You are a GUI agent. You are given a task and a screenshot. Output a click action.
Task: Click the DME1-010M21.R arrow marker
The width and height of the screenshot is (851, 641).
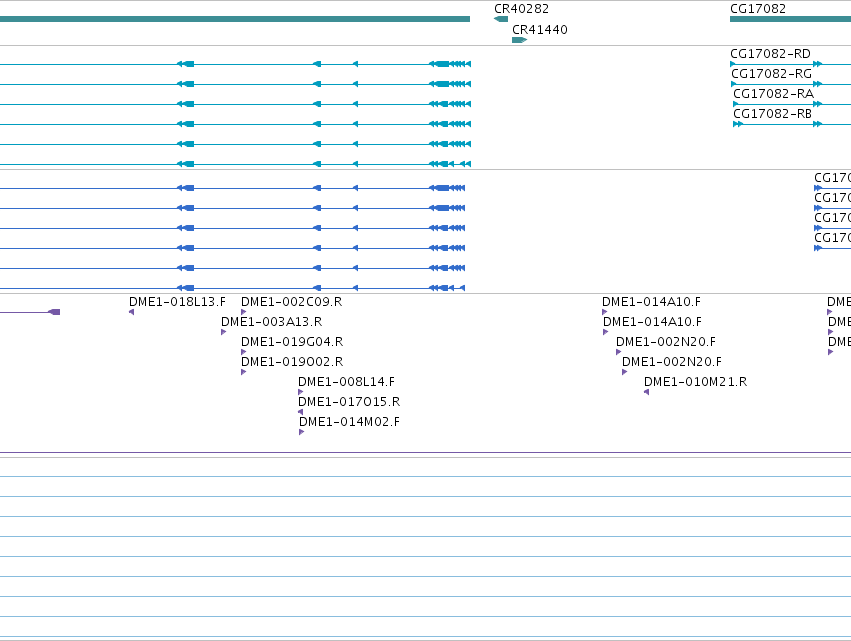646,392
